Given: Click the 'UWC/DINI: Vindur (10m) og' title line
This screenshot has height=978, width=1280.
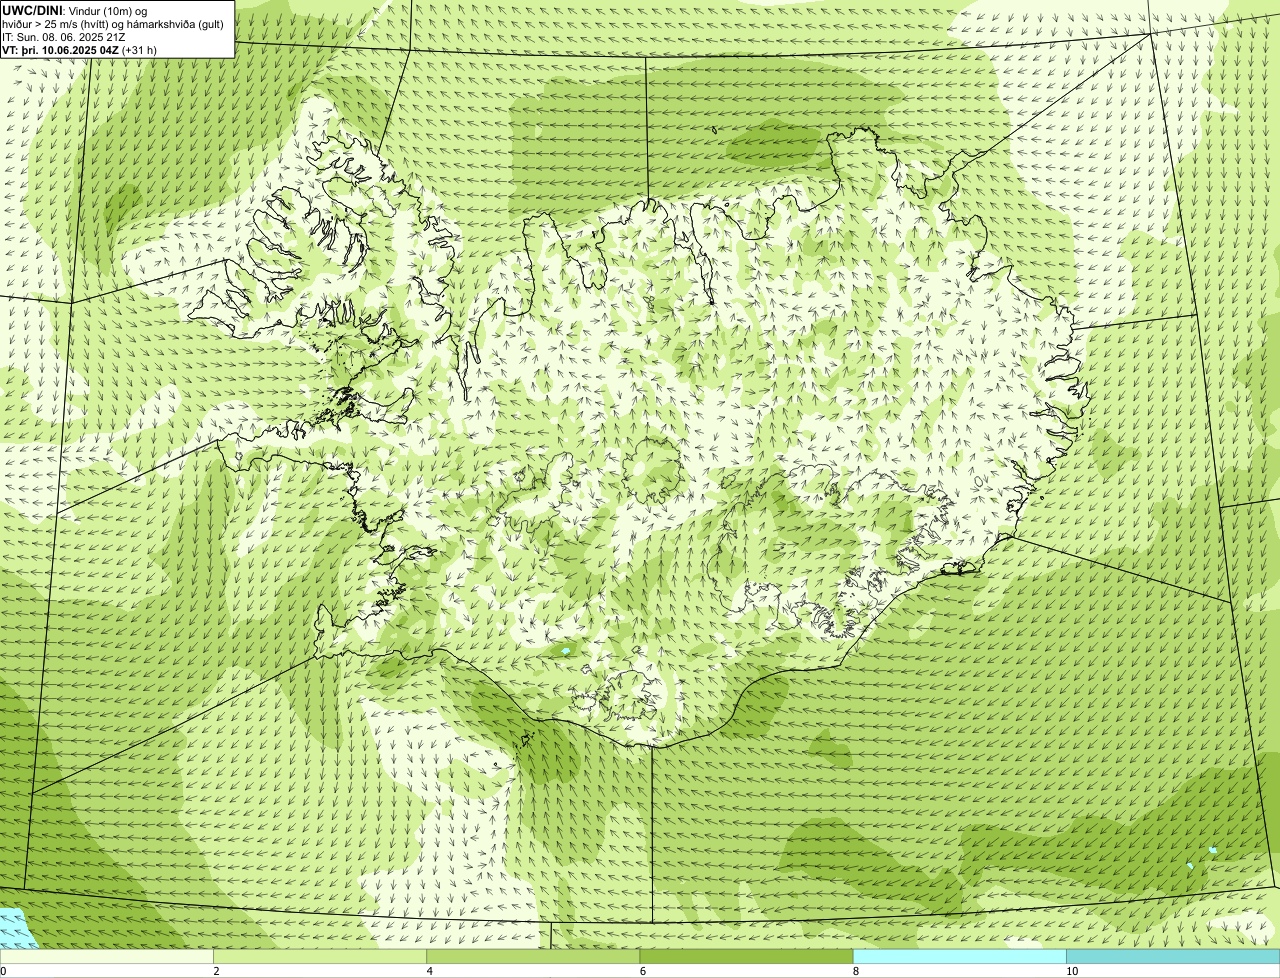Looking at the screenshot, I should (x=75, y=10).
